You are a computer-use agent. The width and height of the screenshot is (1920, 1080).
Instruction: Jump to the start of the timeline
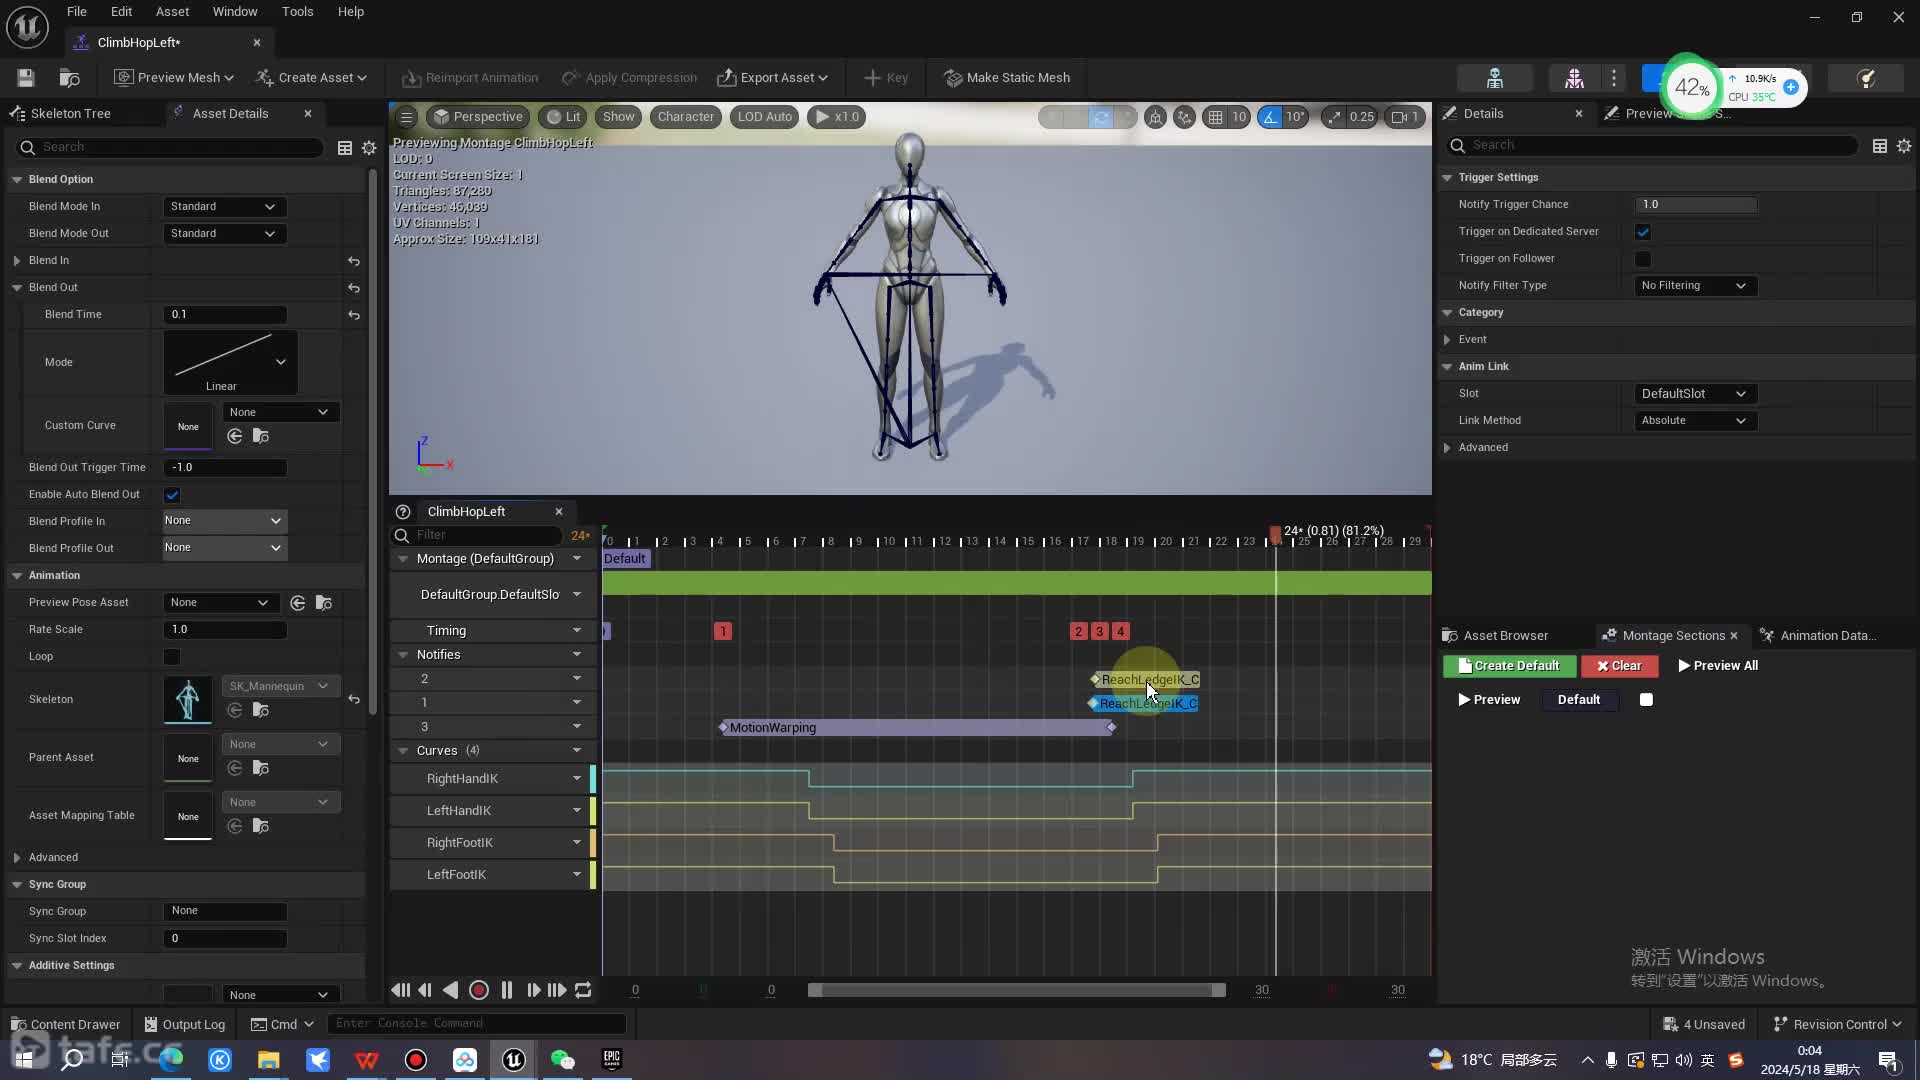tap(401, 990)
